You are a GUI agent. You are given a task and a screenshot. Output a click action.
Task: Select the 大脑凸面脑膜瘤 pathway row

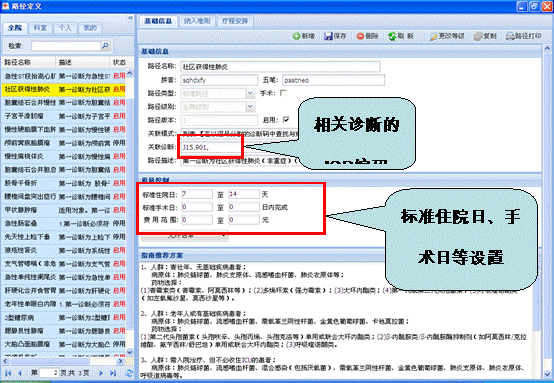(64, 344)
